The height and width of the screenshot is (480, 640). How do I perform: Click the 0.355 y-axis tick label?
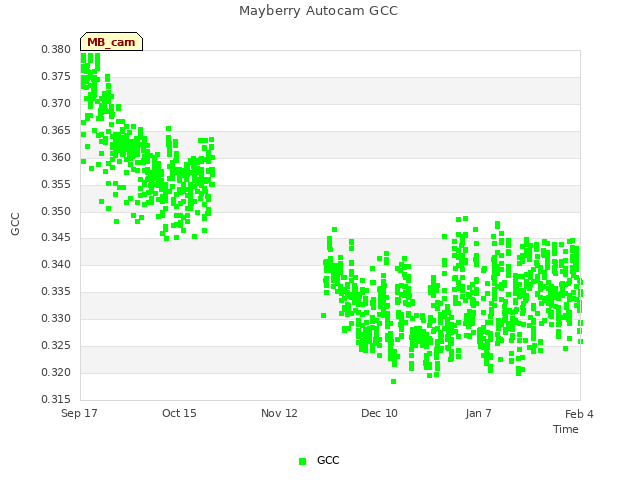tap(56, 184)
